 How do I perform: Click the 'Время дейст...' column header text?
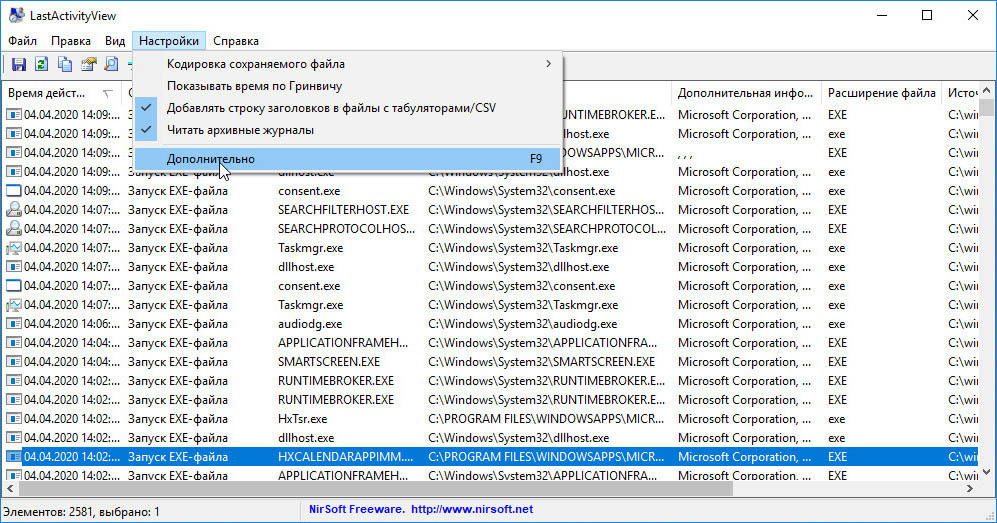pos(46,93)
